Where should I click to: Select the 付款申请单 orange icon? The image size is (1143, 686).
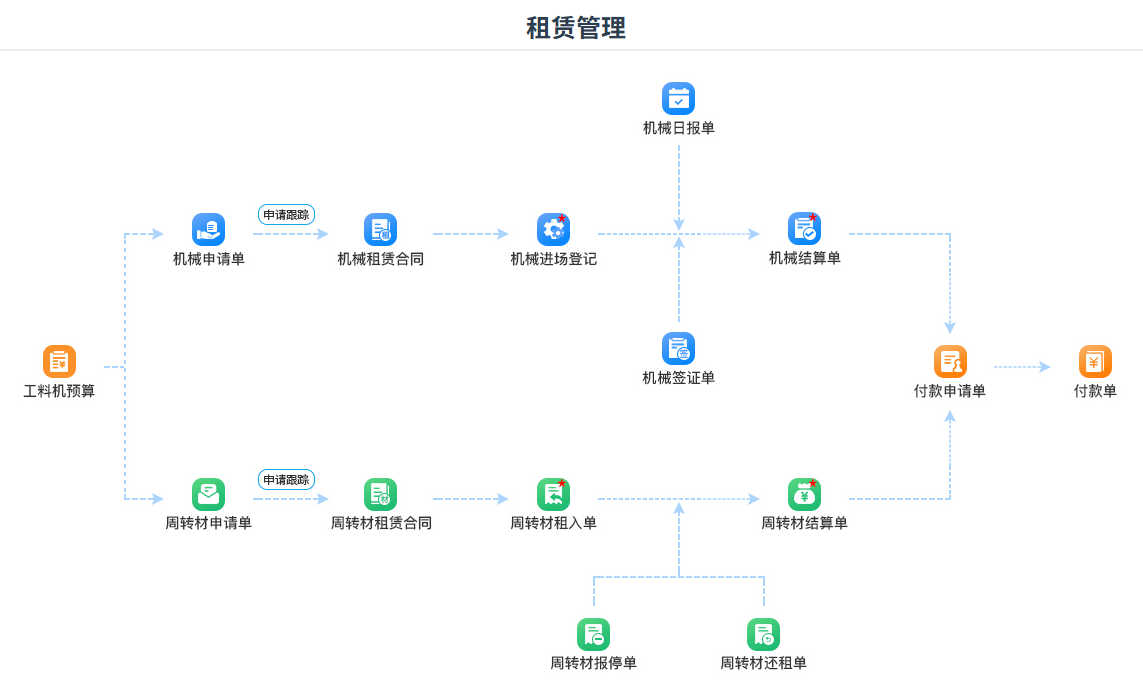point(951,362)
